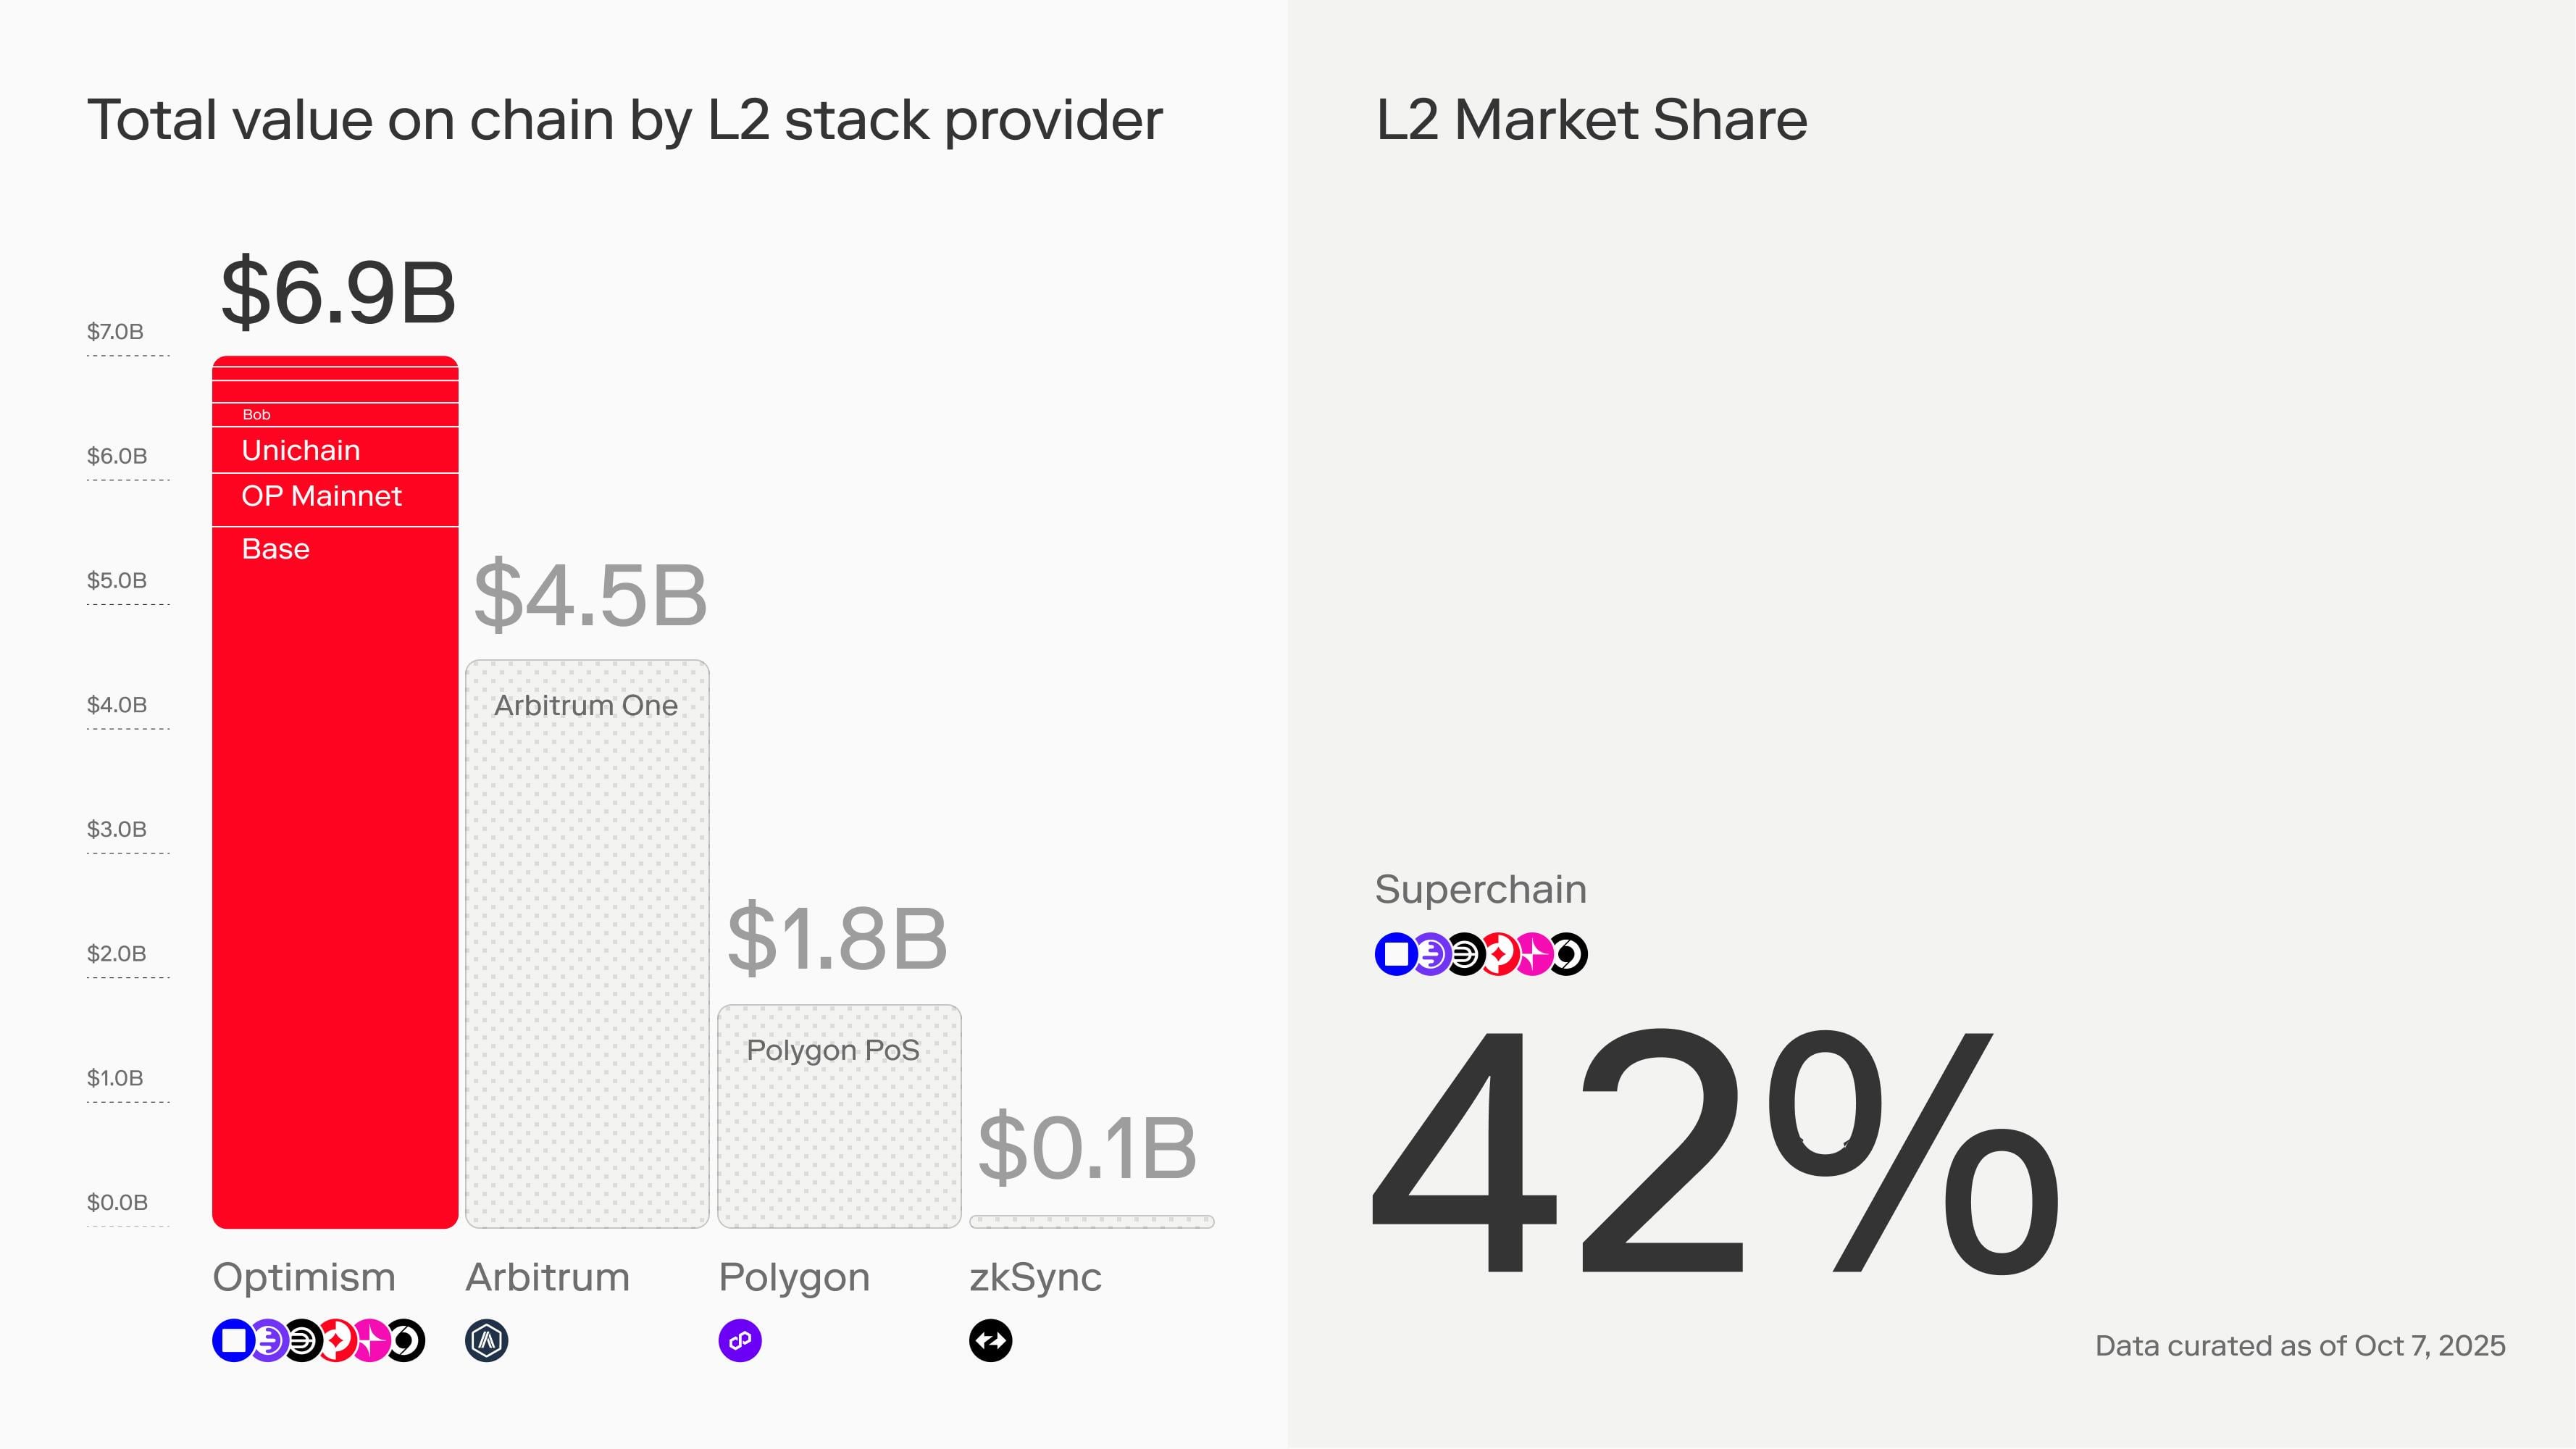The image size is (2576, 1449).
Task: Select the Unichain segment of the bar
Action: (335, 450)
